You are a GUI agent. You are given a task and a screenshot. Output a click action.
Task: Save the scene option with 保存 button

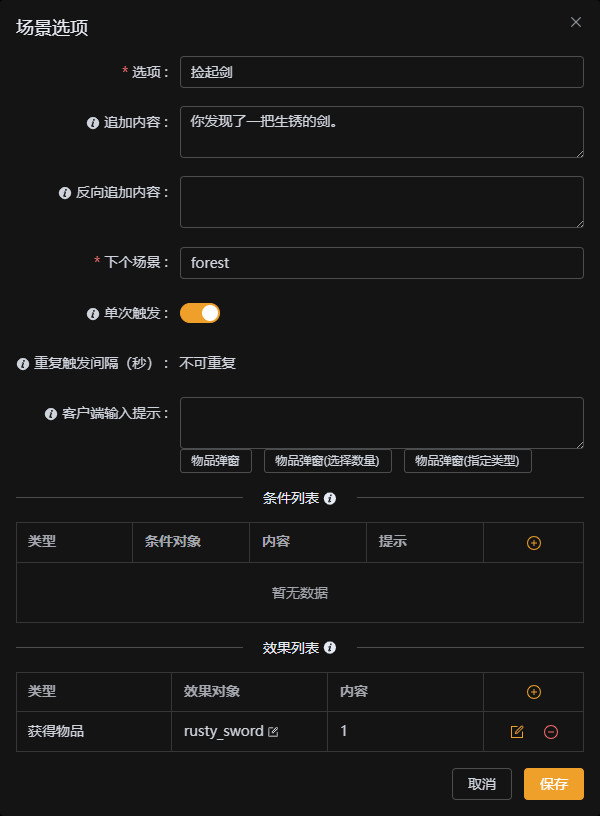point(553,784)
